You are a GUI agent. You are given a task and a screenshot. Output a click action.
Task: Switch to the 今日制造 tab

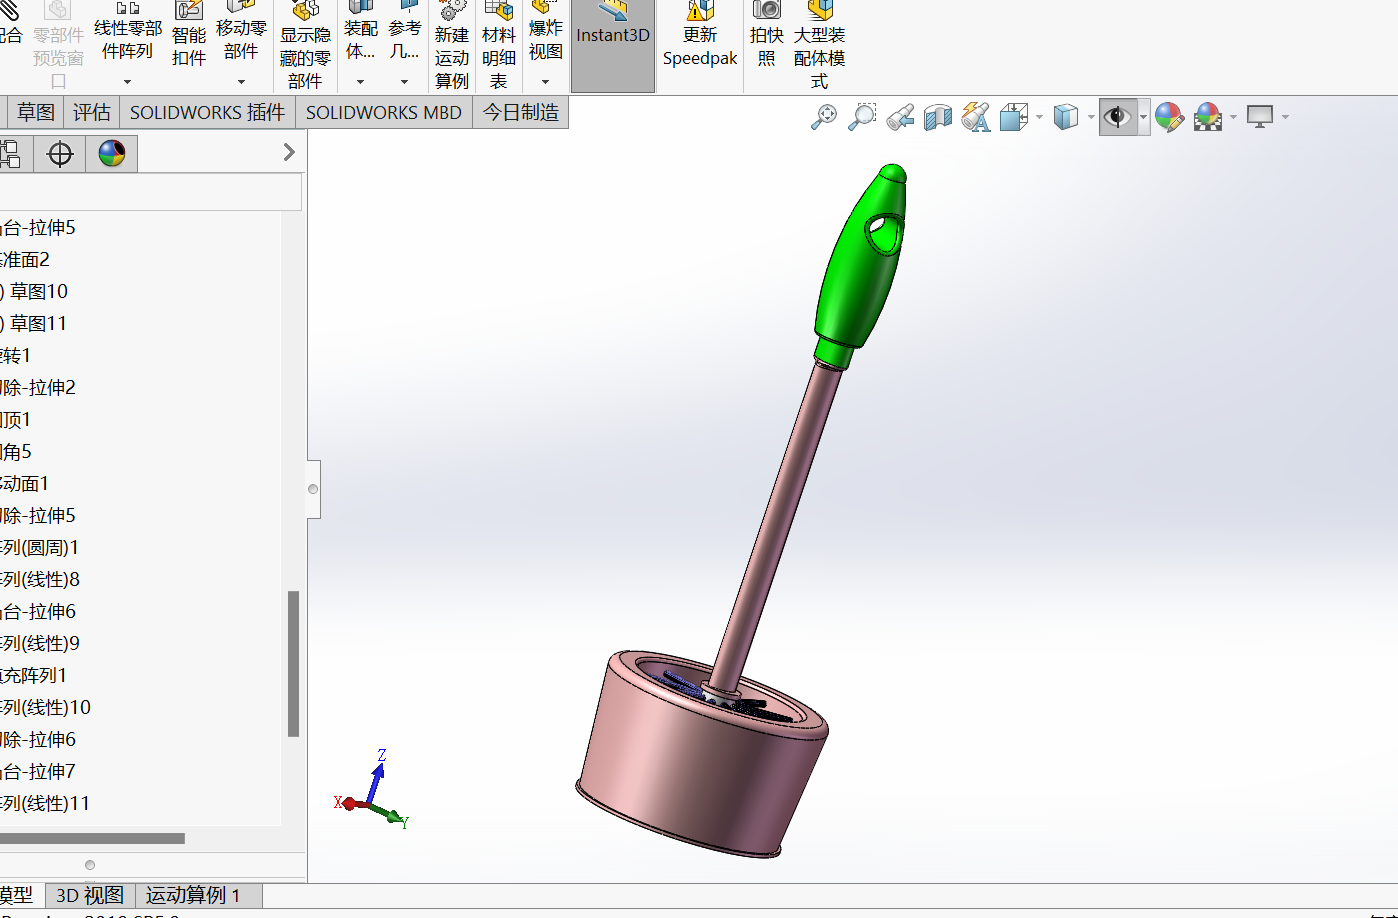click(x=521, y=112)
